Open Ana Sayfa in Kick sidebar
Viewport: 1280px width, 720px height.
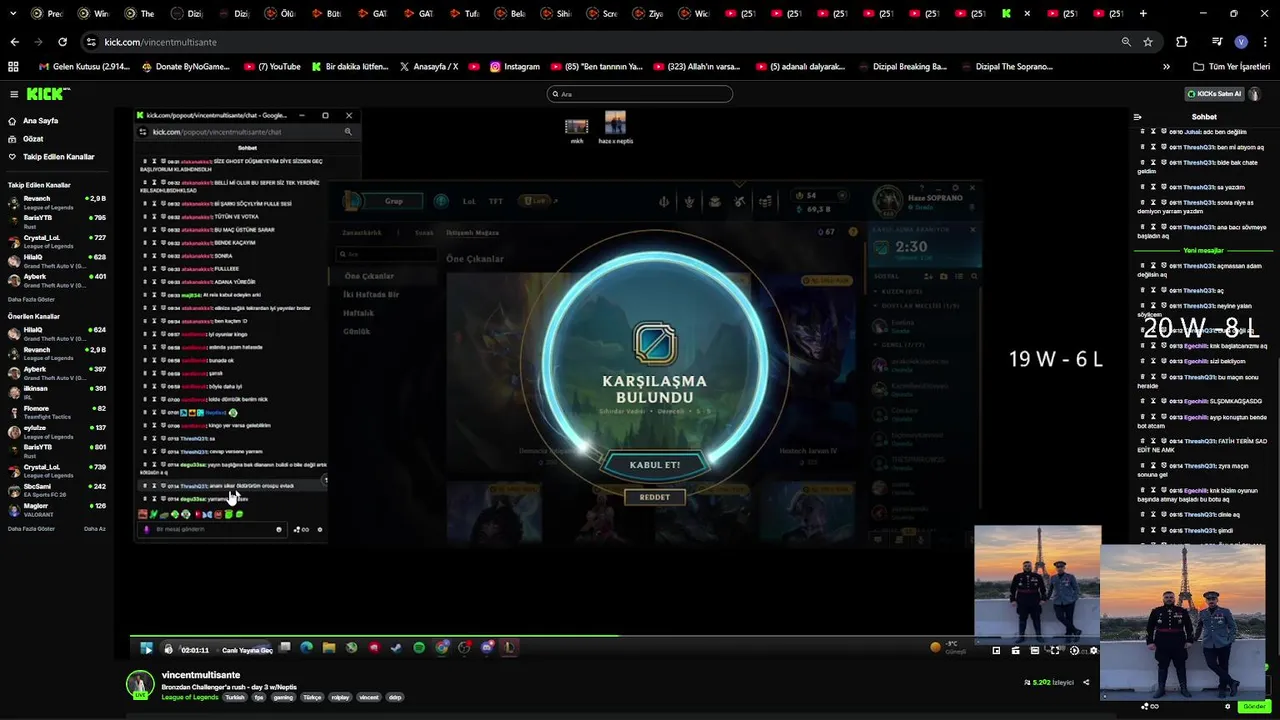tap(40, 120)
